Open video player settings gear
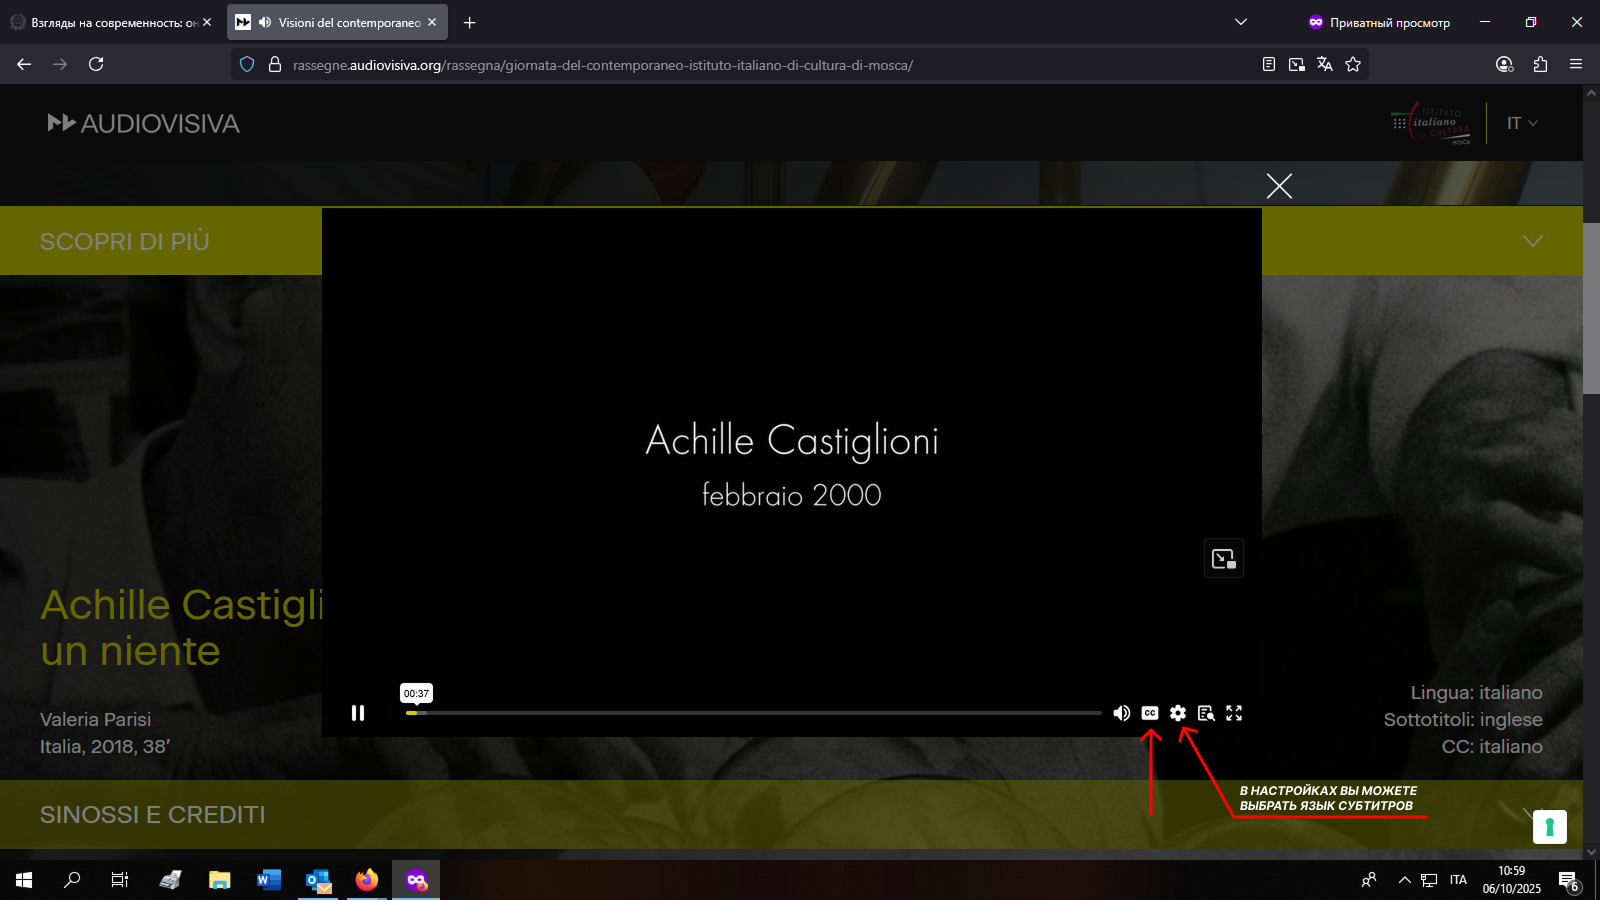This screenshot has width=1600, height=900. point(1178,713)
